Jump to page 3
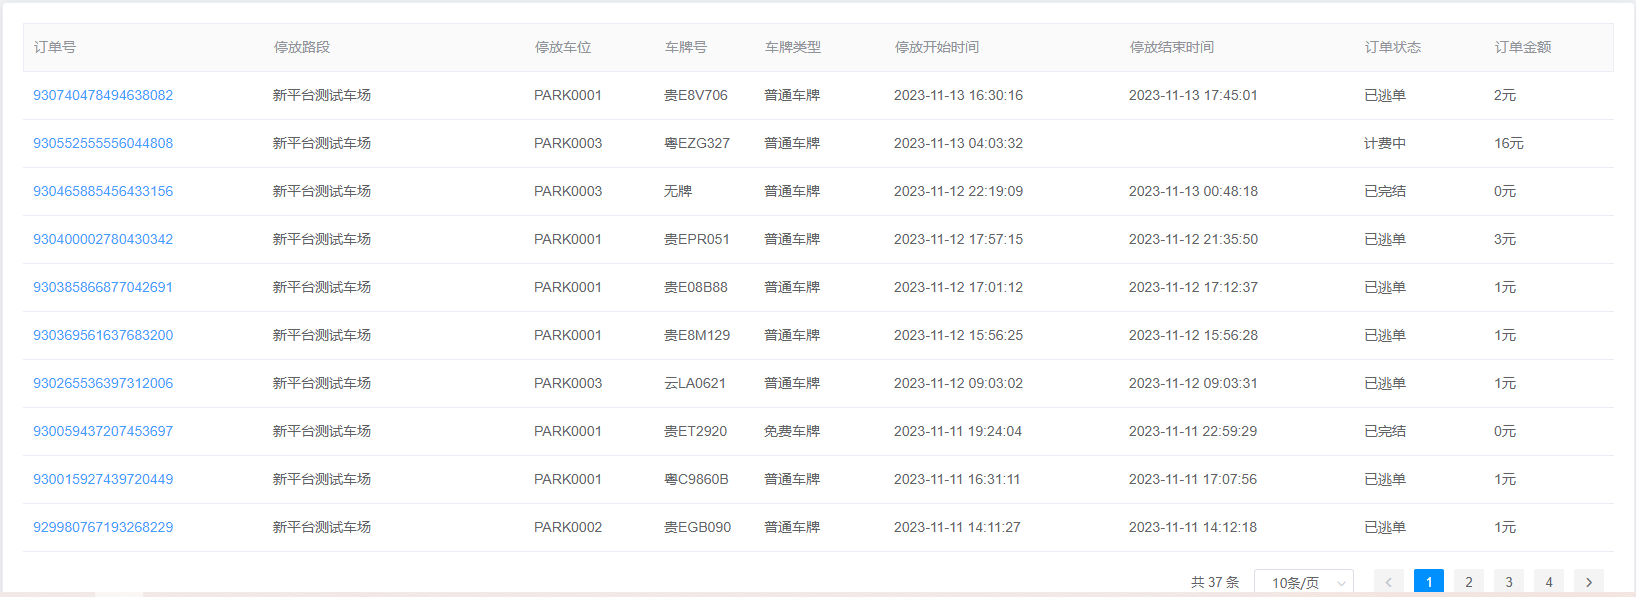This screenshot has width=1636, height=597. [1508, 582]
